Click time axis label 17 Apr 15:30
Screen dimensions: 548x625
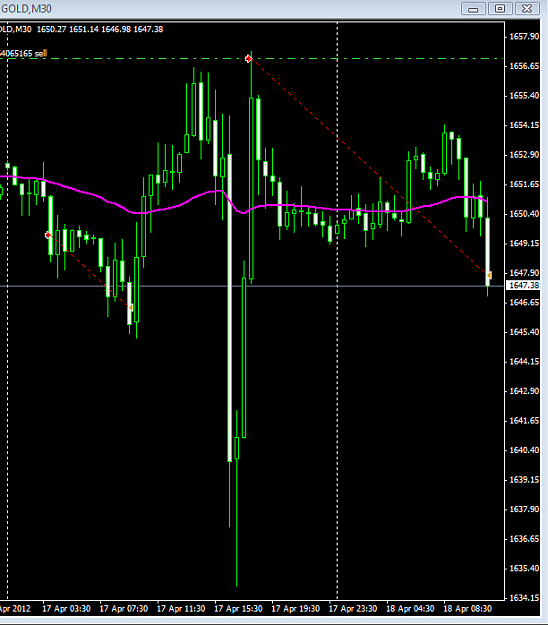coord(238,609)
